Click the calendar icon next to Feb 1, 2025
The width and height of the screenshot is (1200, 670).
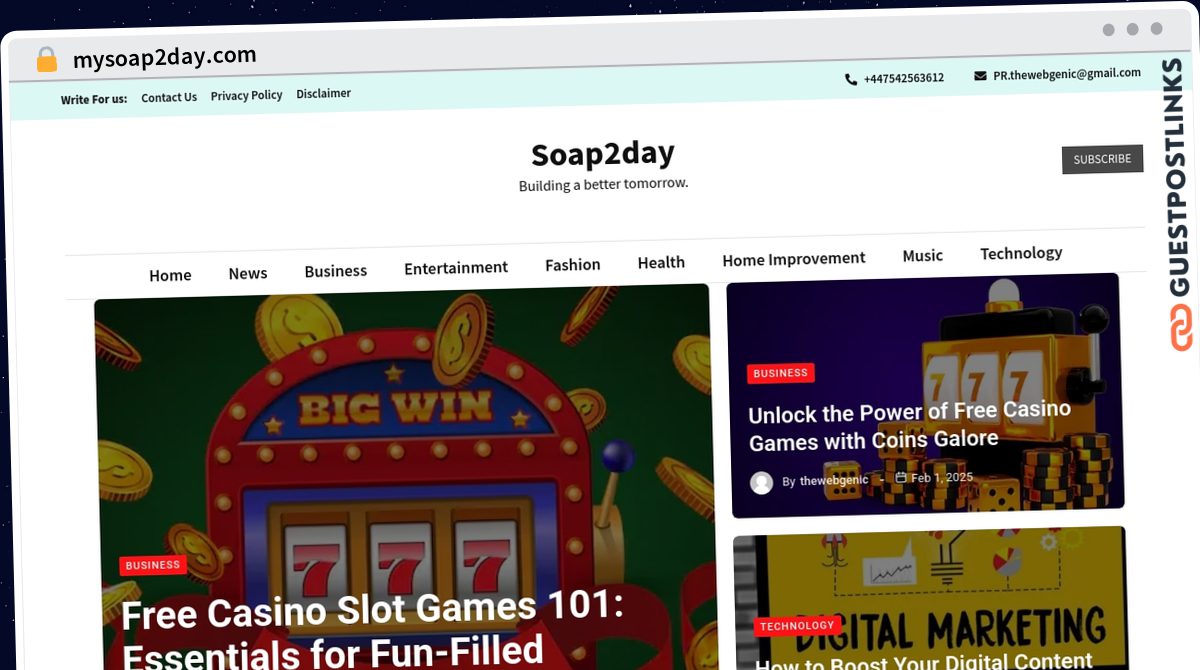(901, 478)
